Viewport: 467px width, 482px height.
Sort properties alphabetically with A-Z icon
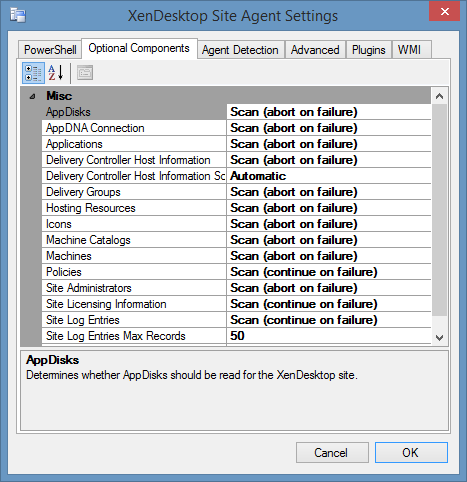[56, 73]
